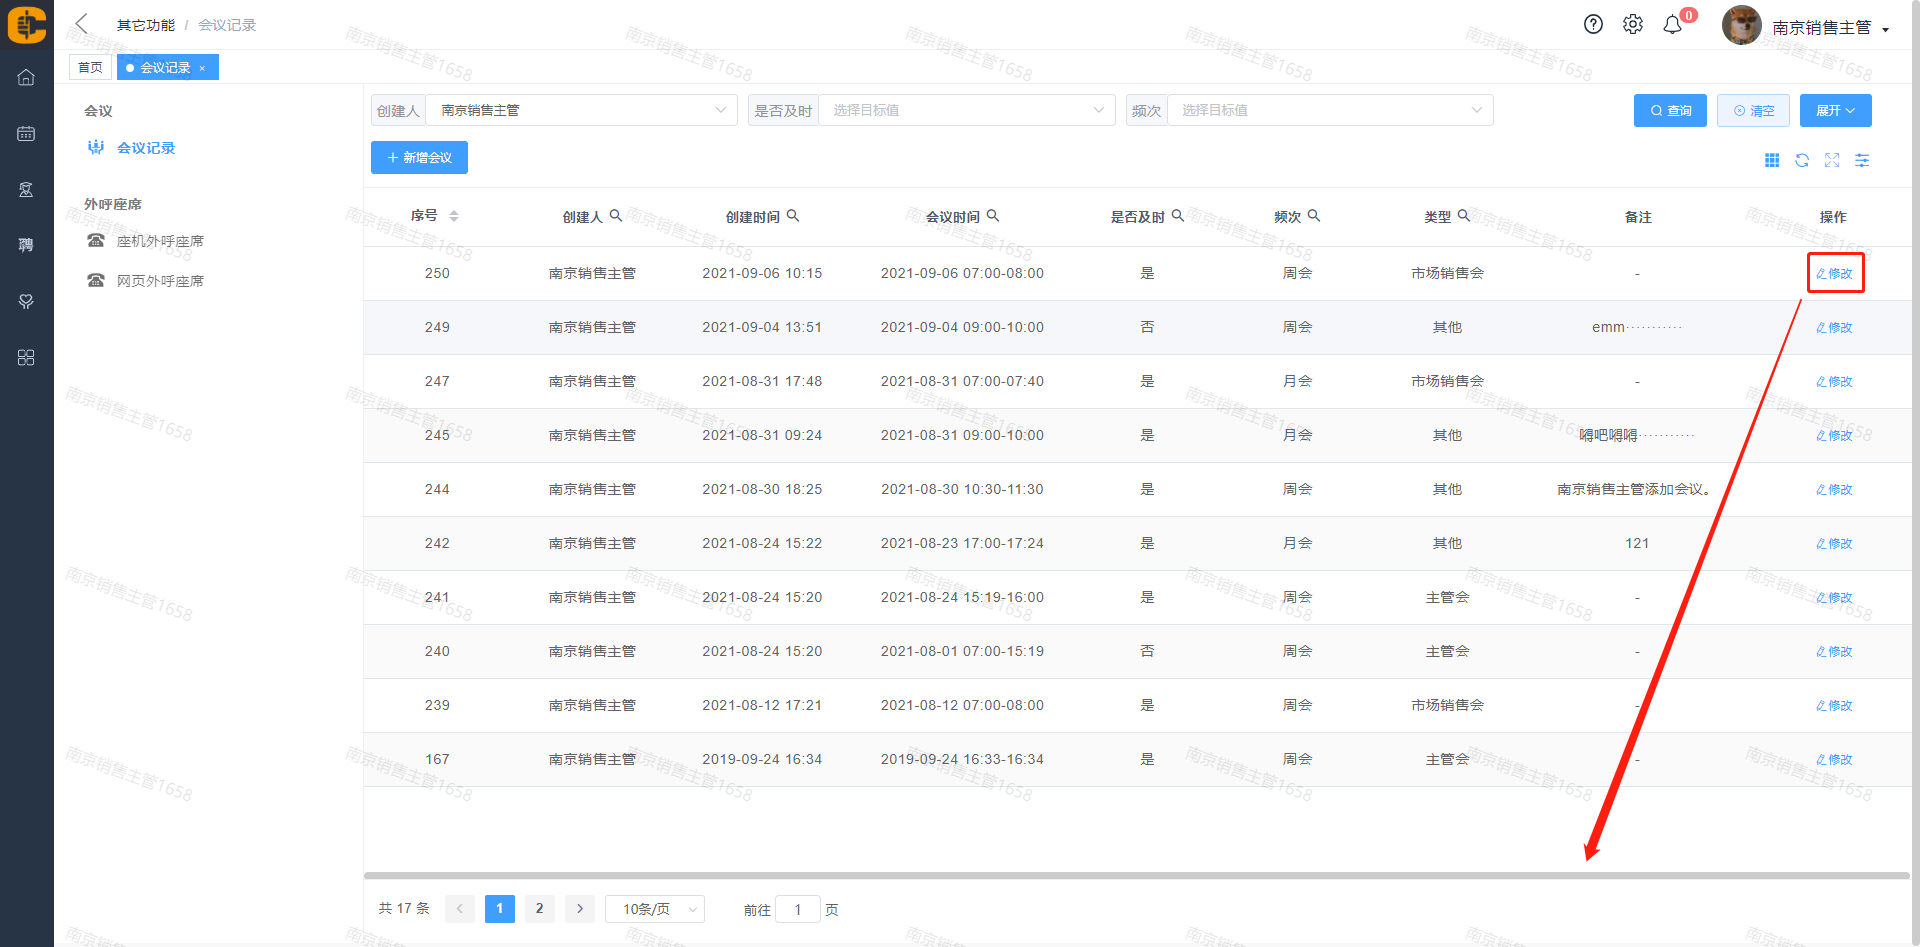
Task: Click the search icon beside 会议时间 header
Action: point(993,216)
